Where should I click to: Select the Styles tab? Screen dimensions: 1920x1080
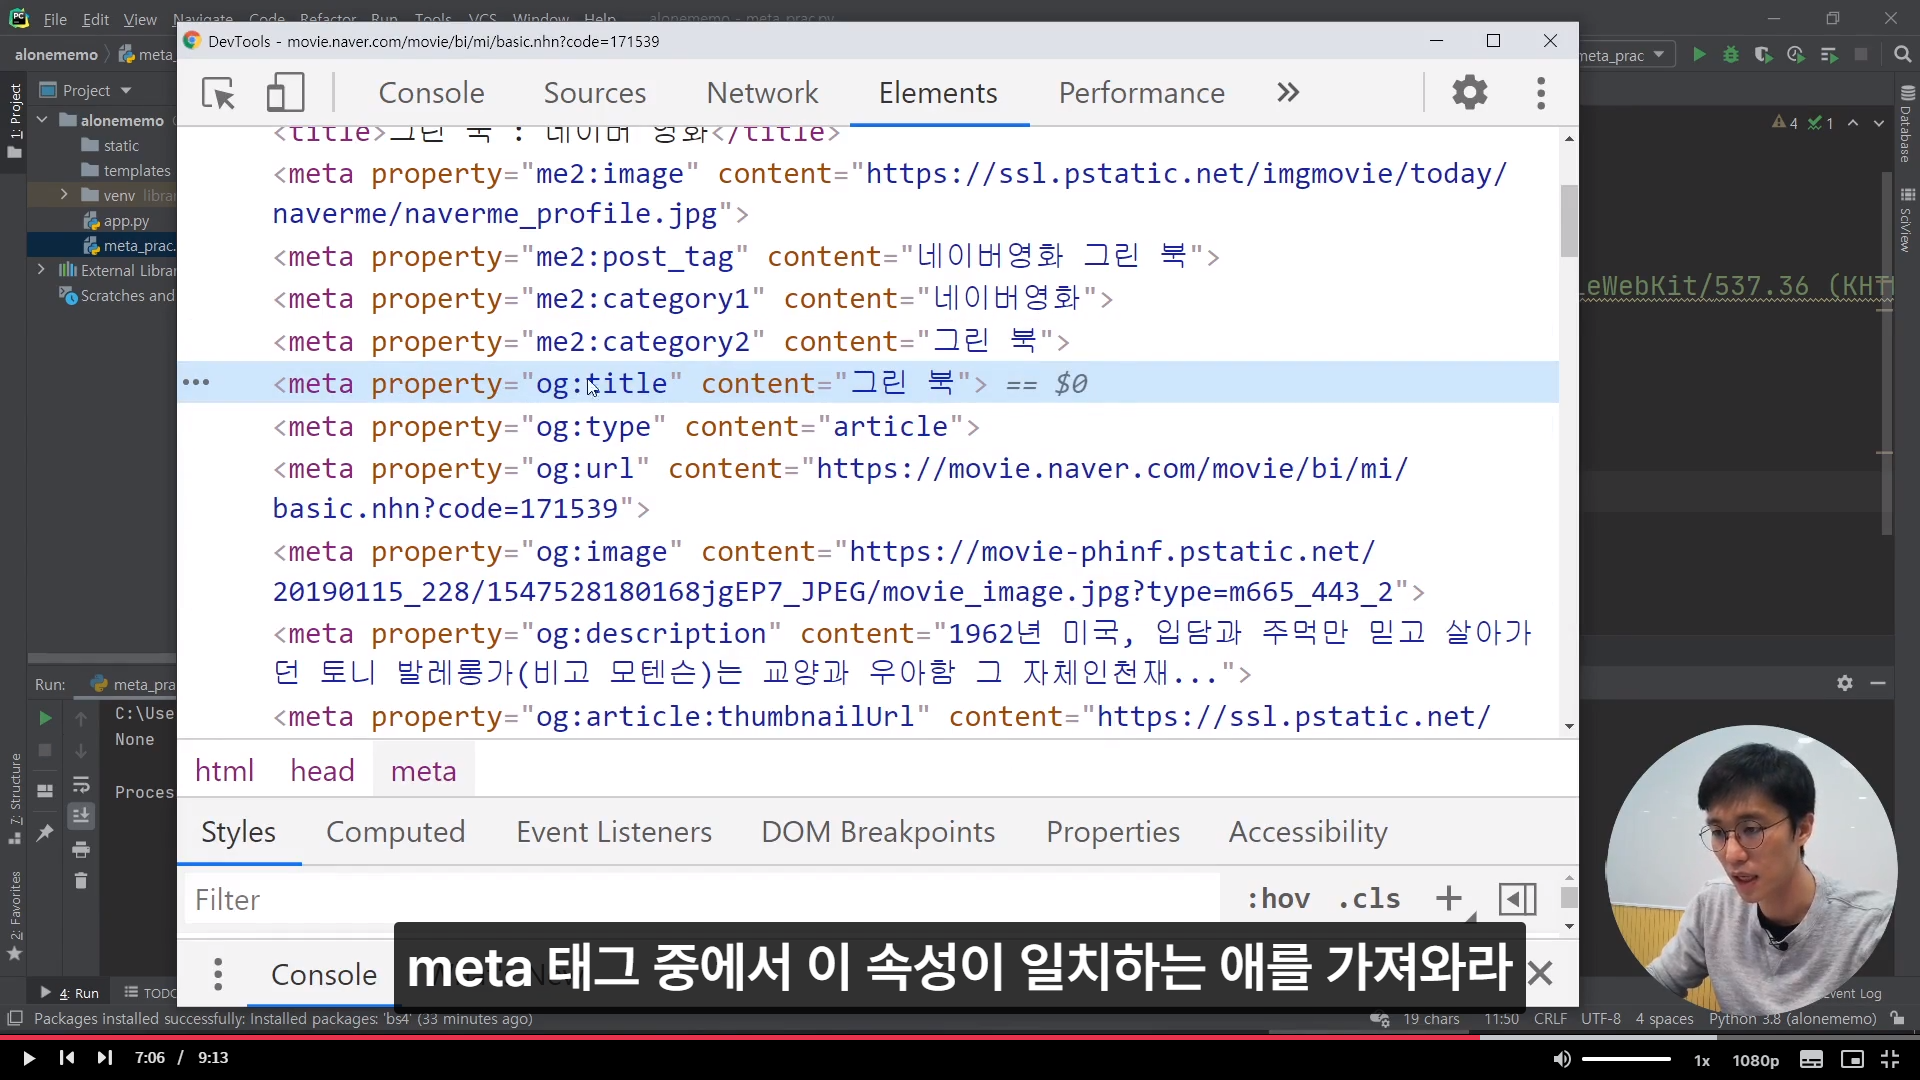click(x=238, y=832)
